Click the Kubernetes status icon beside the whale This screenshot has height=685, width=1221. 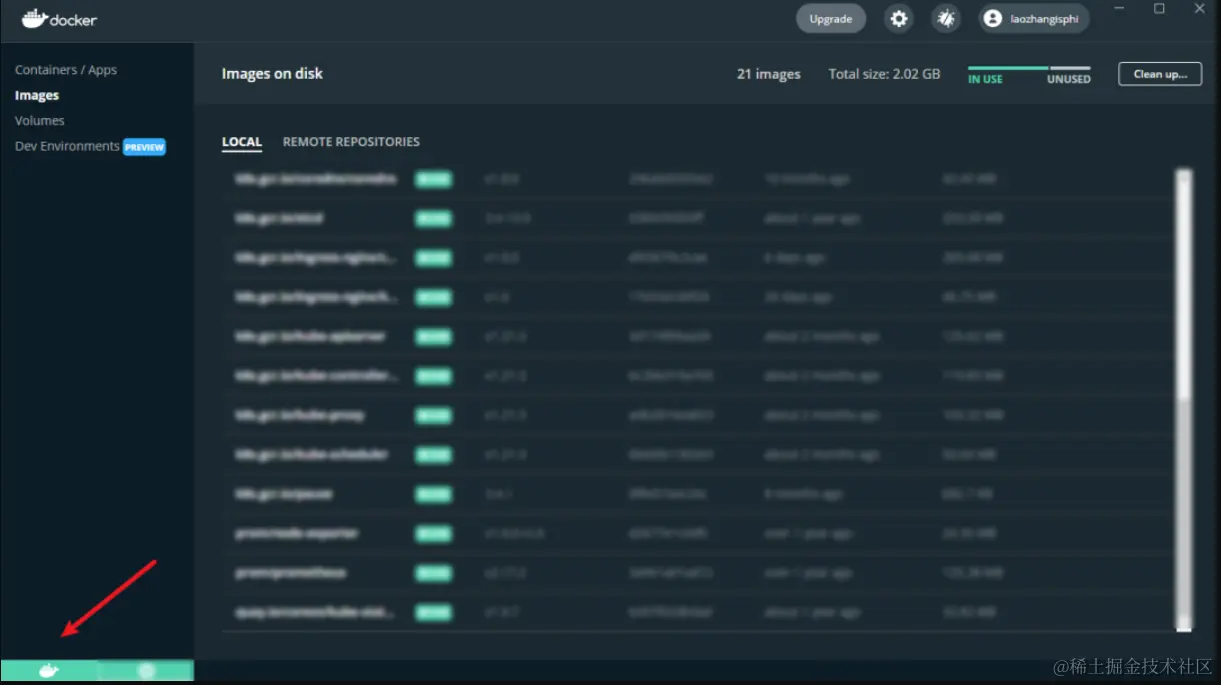coord(146,671)
